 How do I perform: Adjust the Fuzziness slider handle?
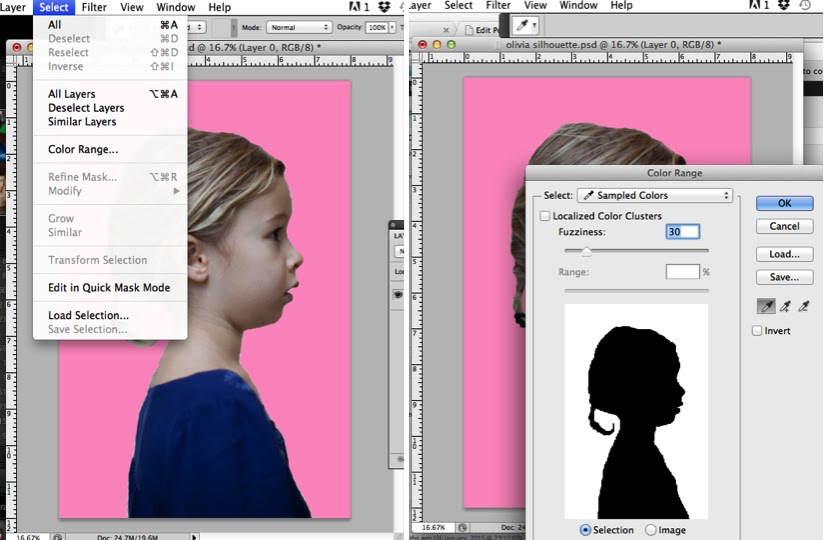[586, 251]
